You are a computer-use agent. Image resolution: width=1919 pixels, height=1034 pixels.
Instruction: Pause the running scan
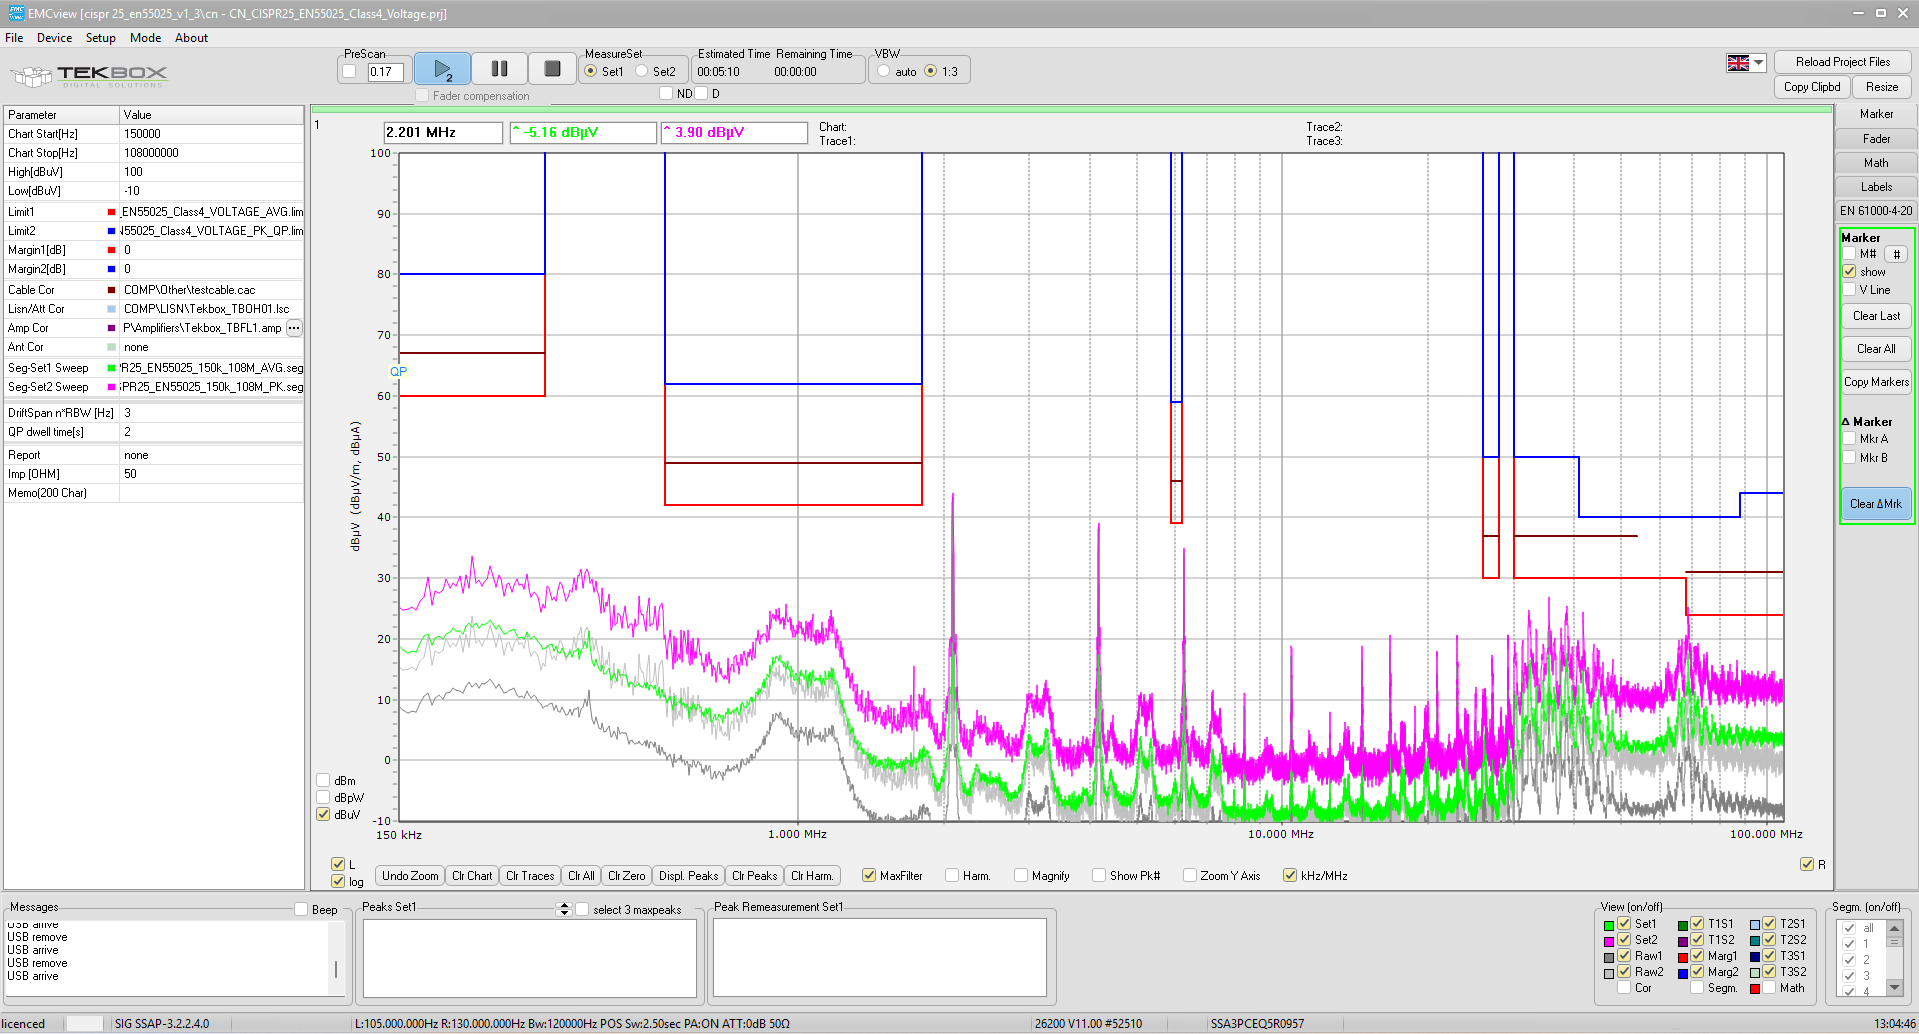click(x=499, y=69)
